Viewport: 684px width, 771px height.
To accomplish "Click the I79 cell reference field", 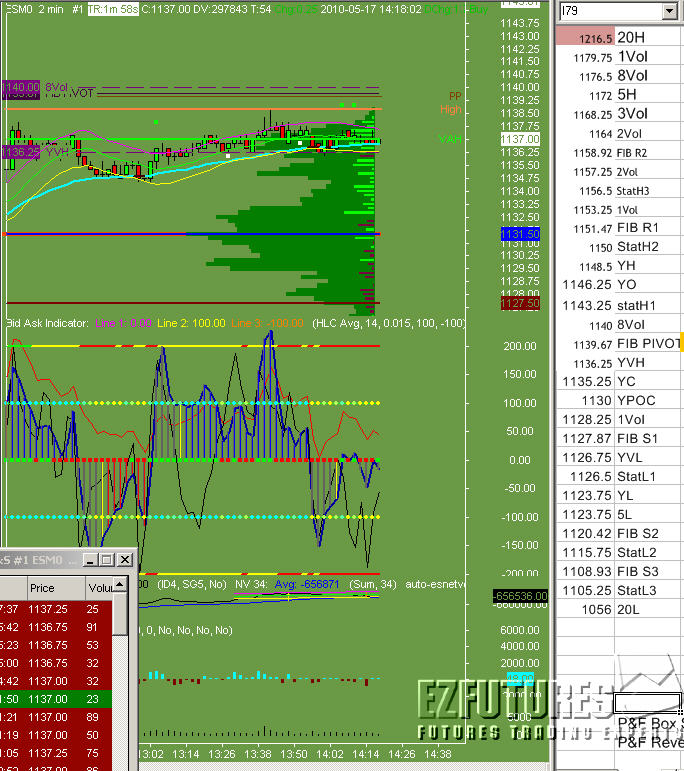I will click(x=610, y=11).
